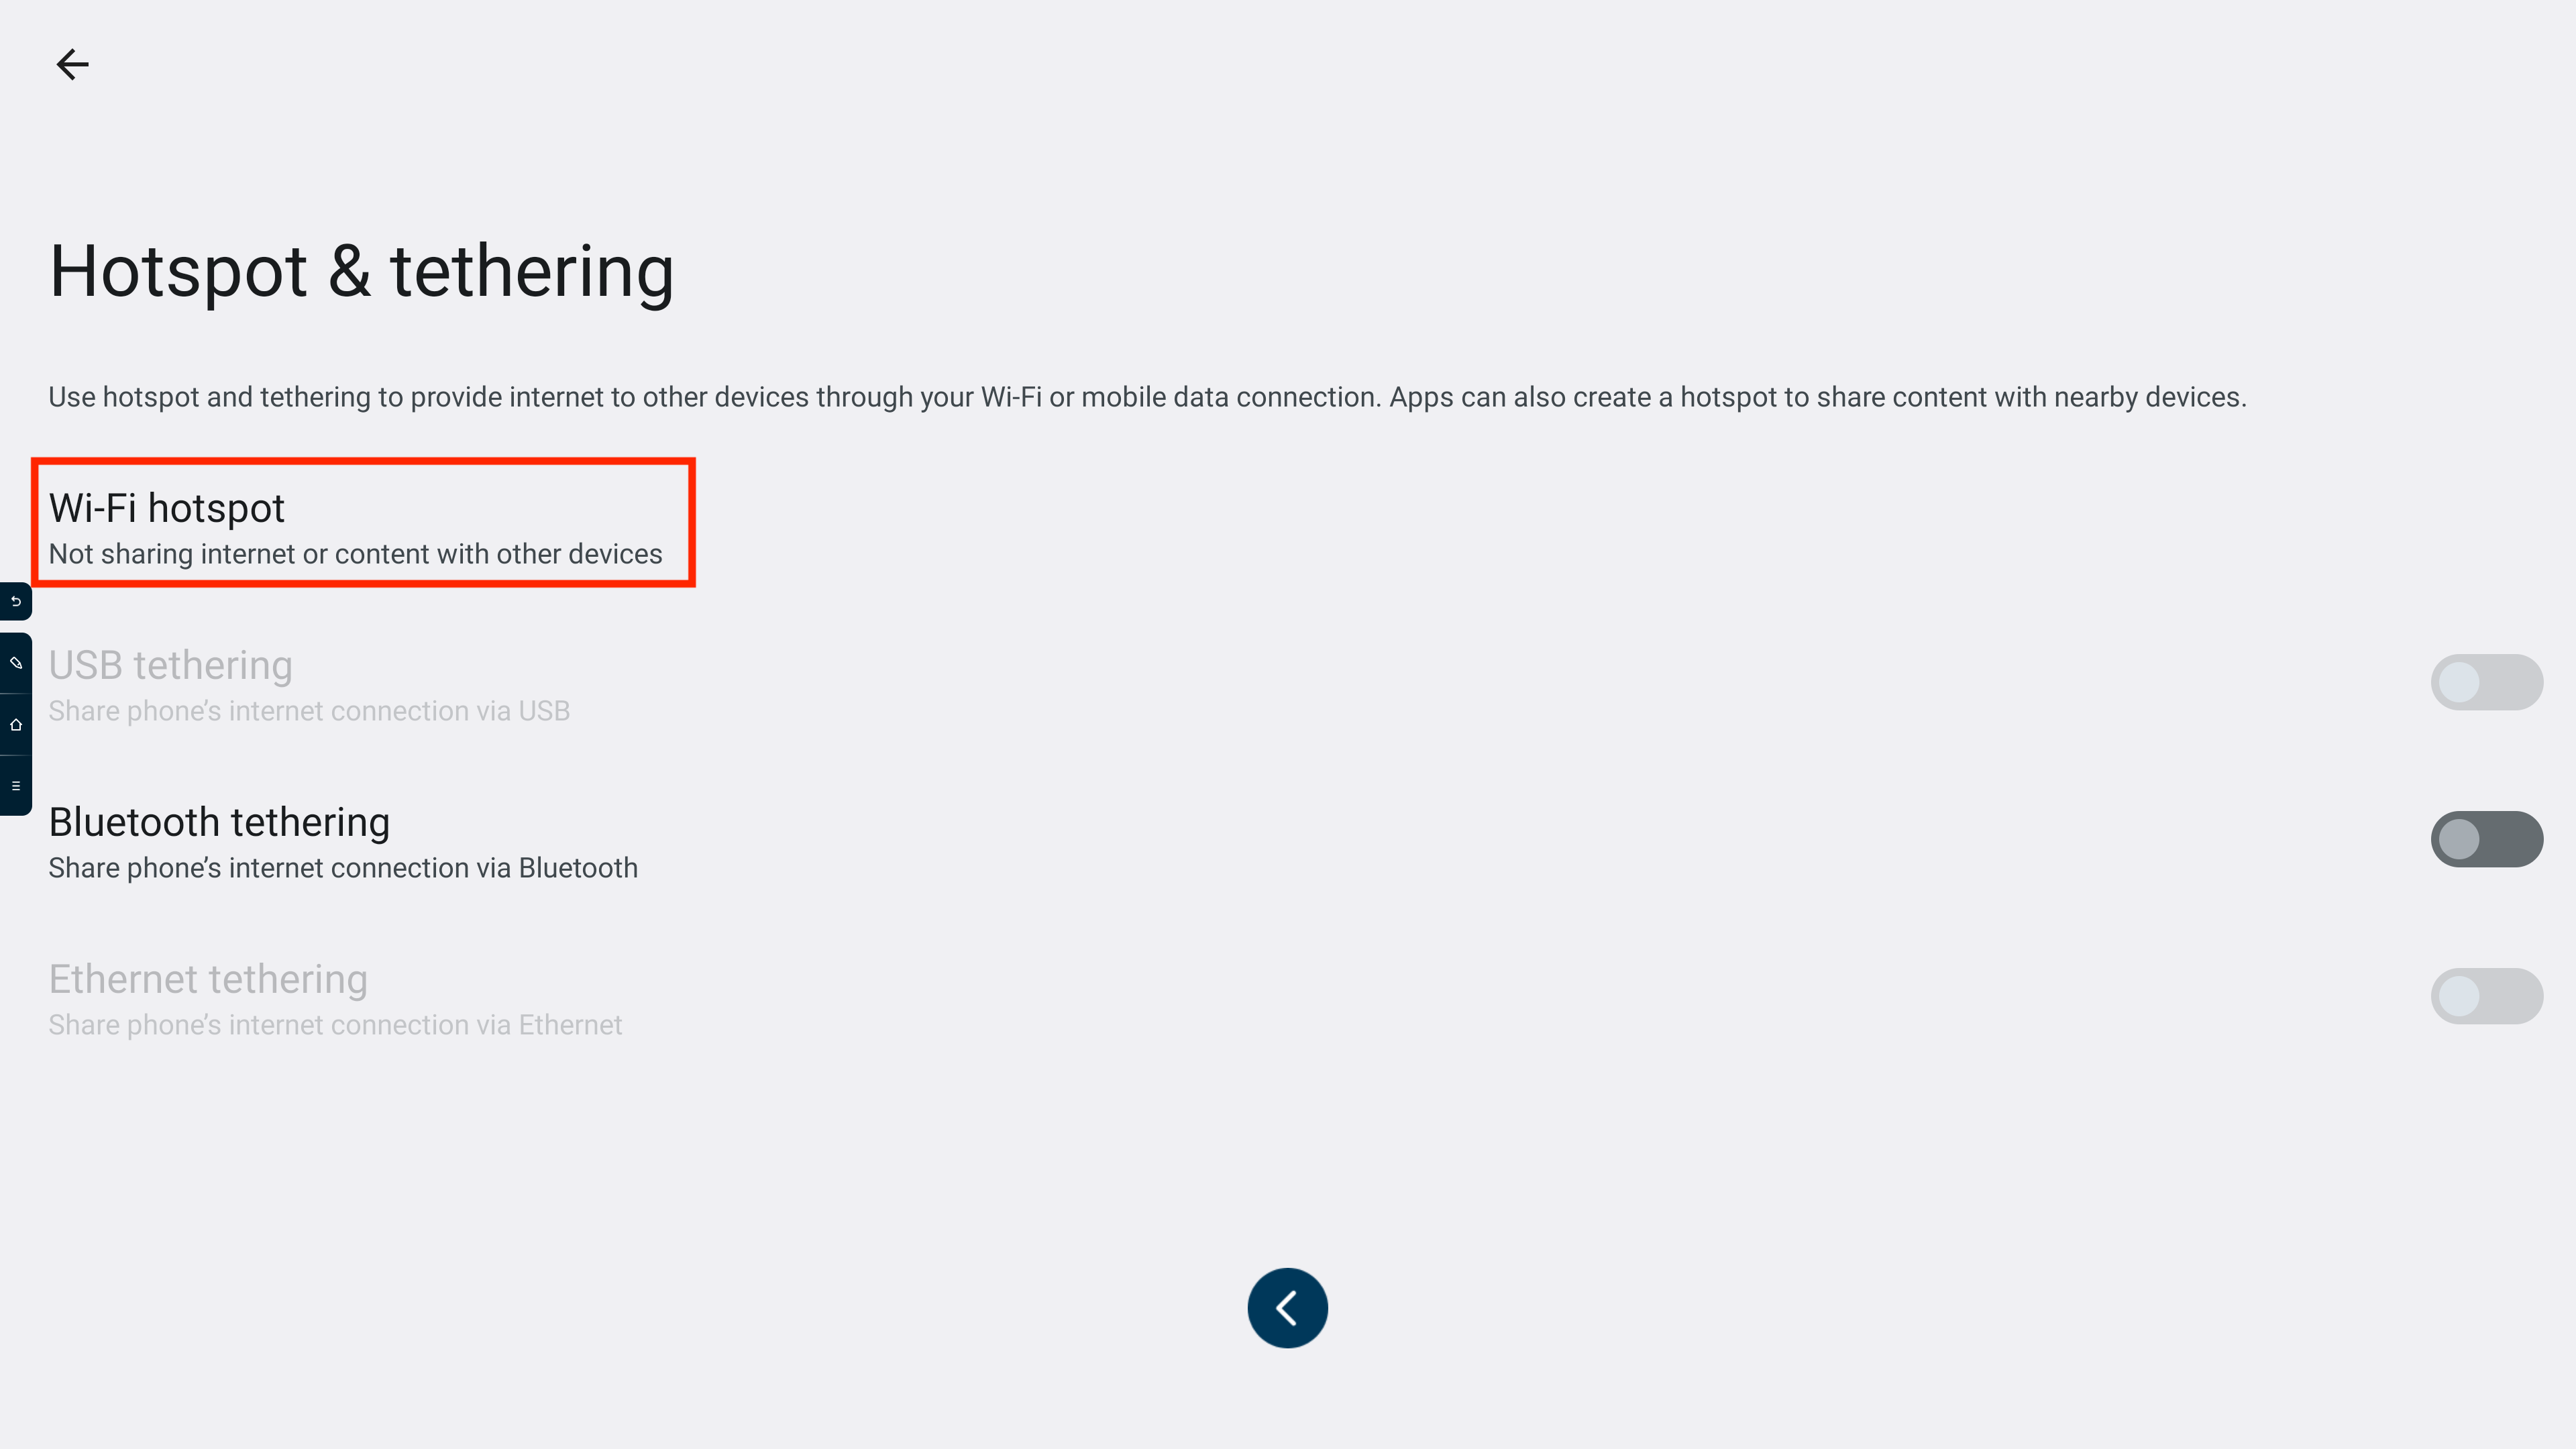
Task: Tap the return arrow in the side toolbar
Action: click(16, 601)
